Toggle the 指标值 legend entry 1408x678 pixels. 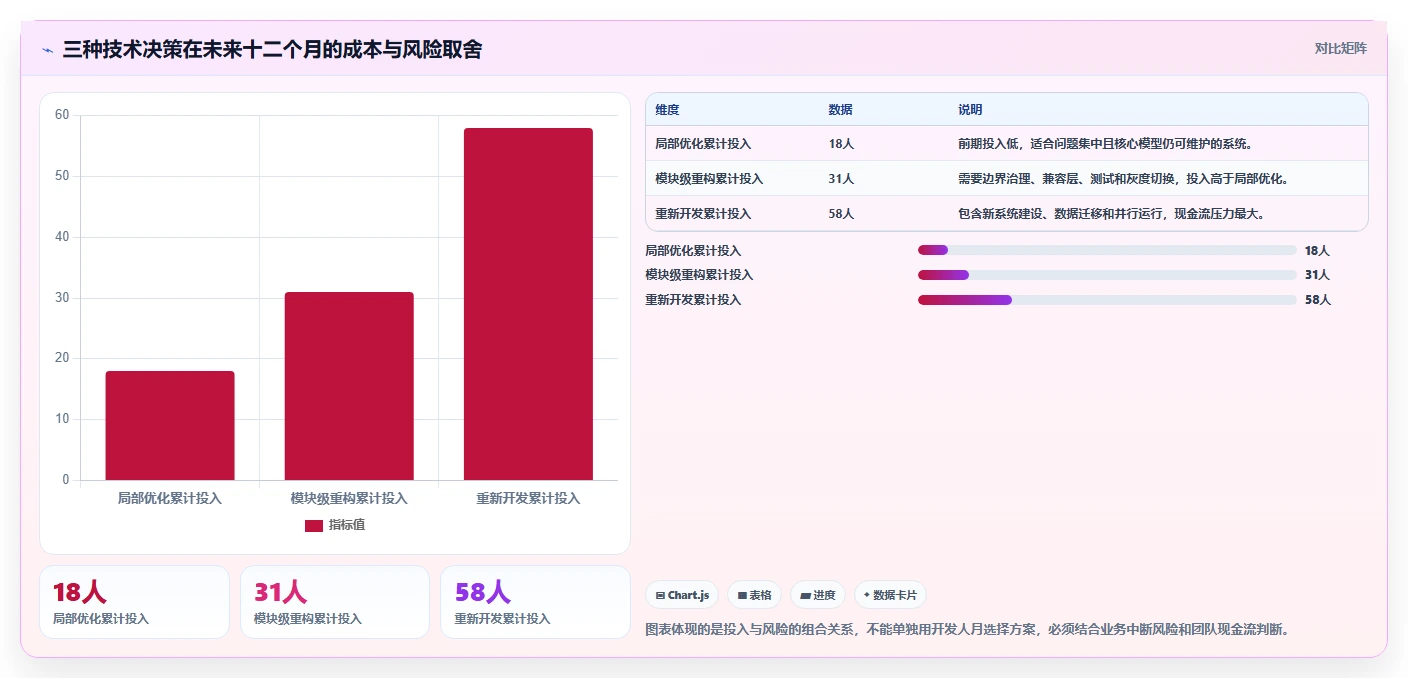click(x=335, y=525)
